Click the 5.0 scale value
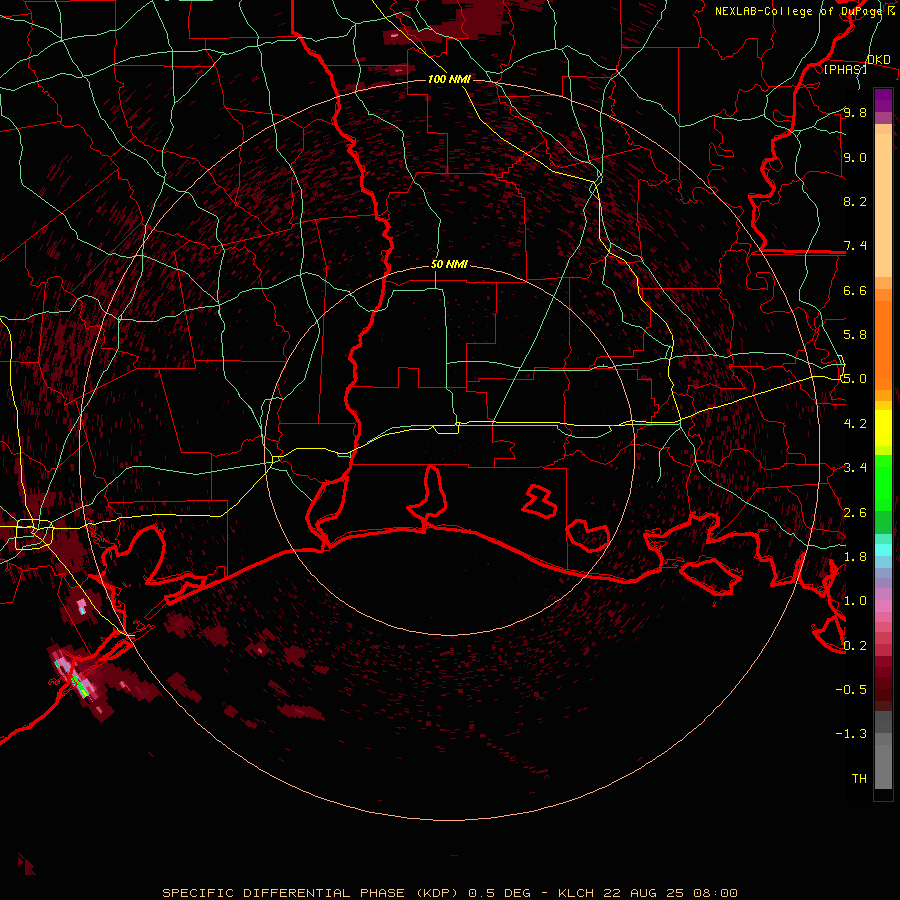900x900 pixels. point(855,379)
